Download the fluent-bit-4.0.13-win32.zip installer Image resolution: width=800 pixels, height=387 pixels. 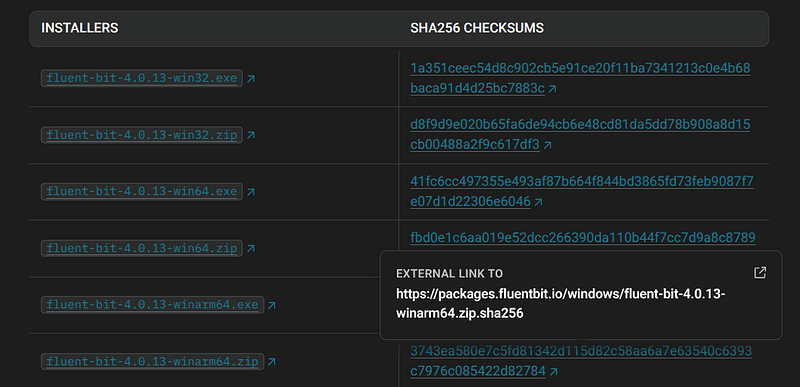pos(142,135)
